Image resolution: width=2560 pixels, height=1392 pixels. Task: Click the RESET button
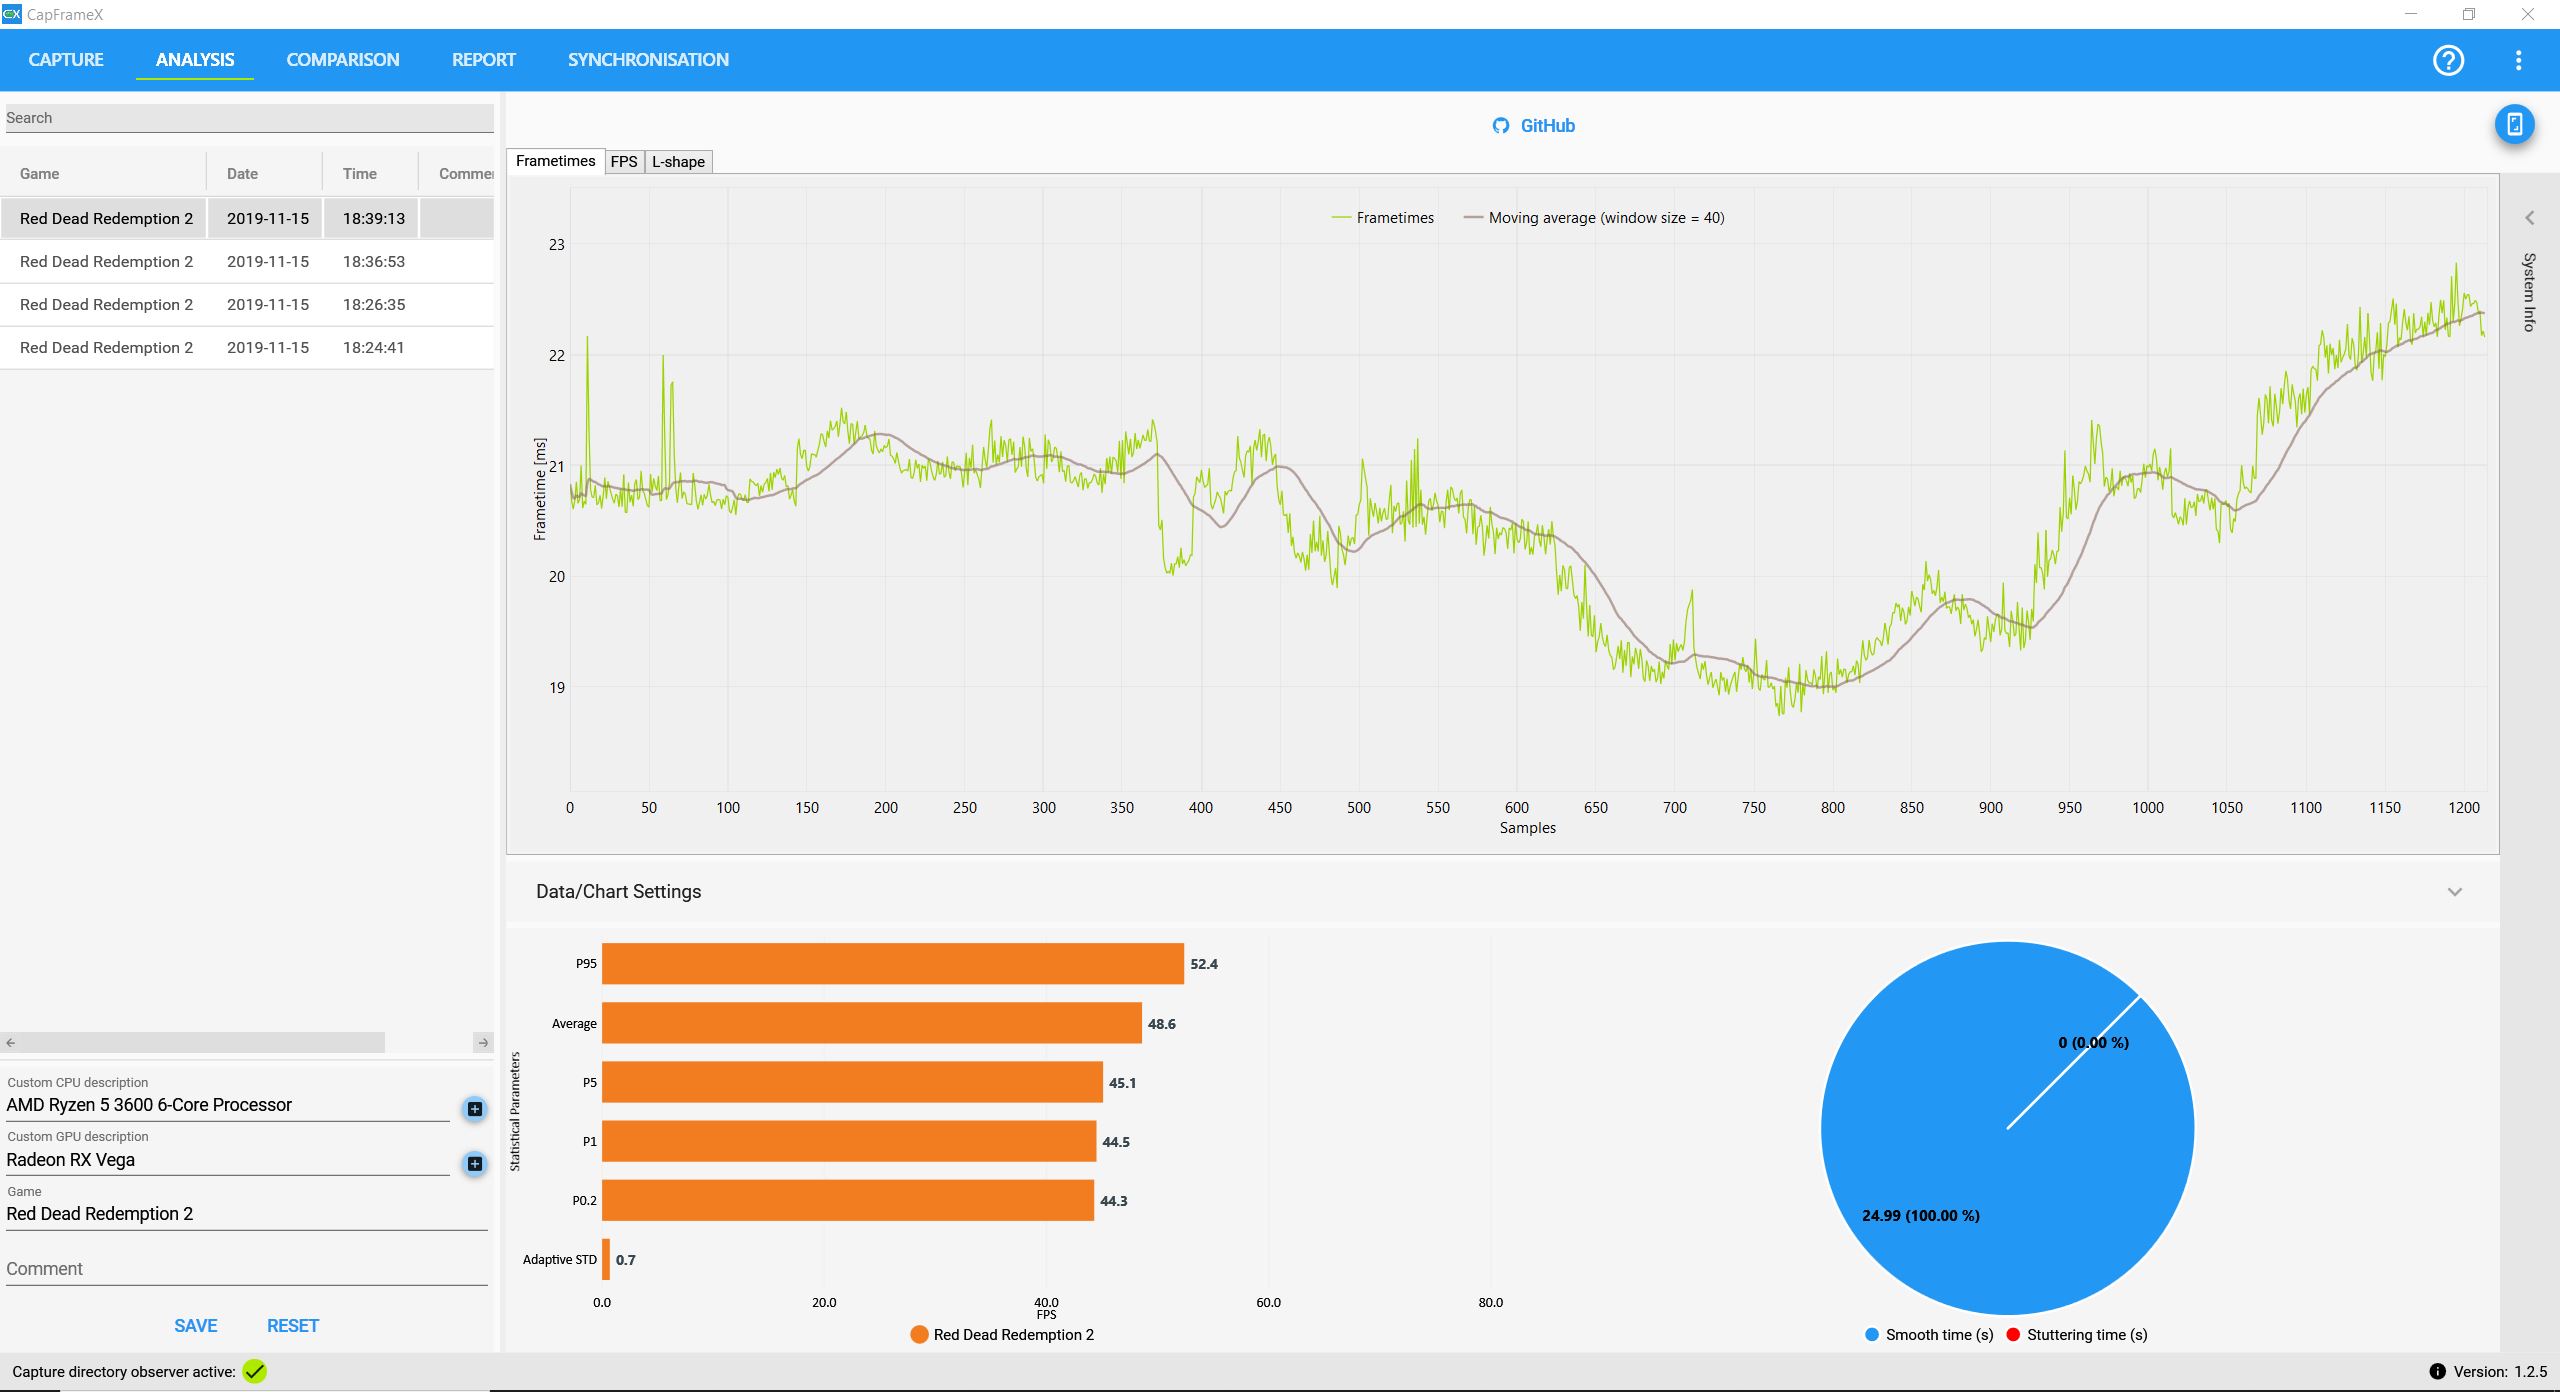pos(292,1326)
